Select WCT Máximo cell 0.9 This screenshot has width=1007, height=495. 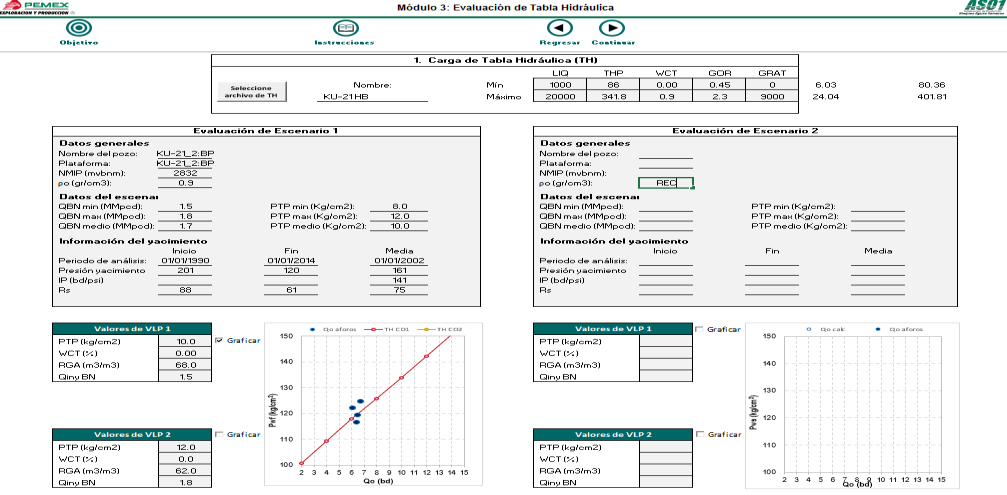pos(665,97)
